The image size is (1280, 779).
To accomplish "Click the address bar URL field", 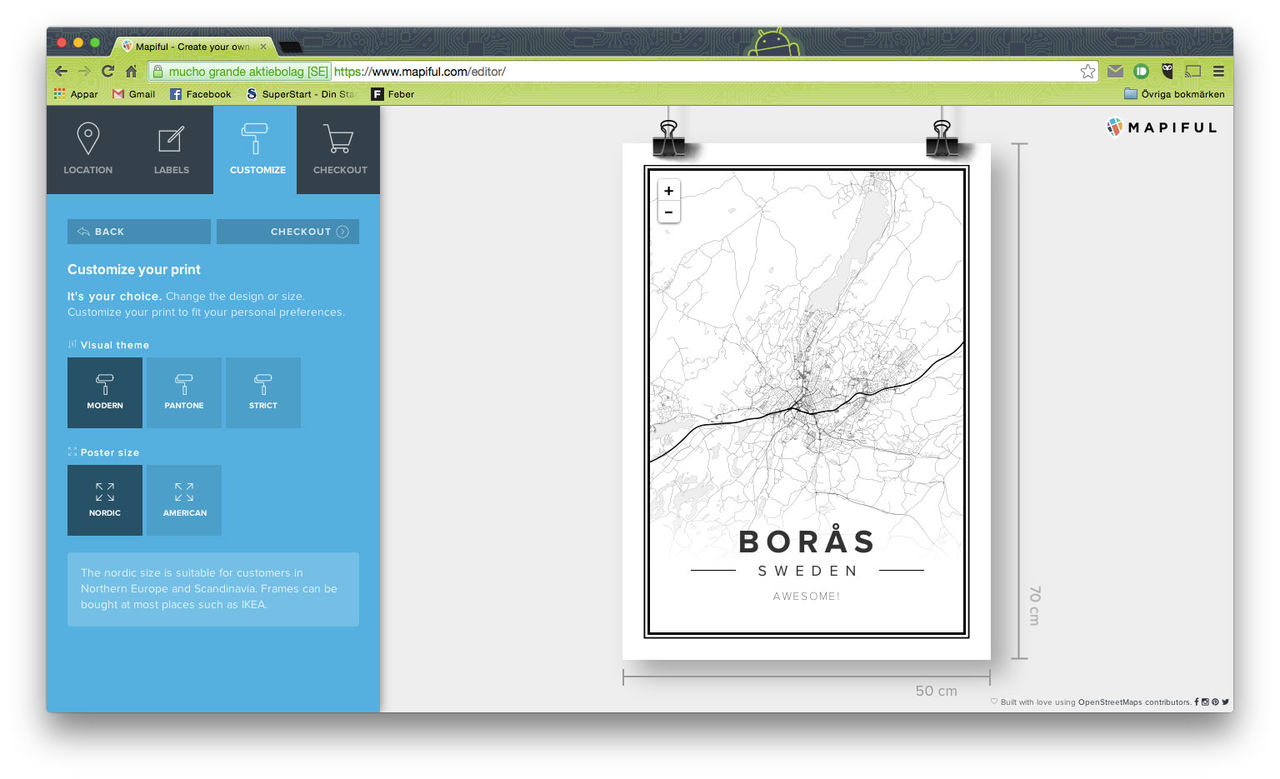I will [x=700, y=72].
